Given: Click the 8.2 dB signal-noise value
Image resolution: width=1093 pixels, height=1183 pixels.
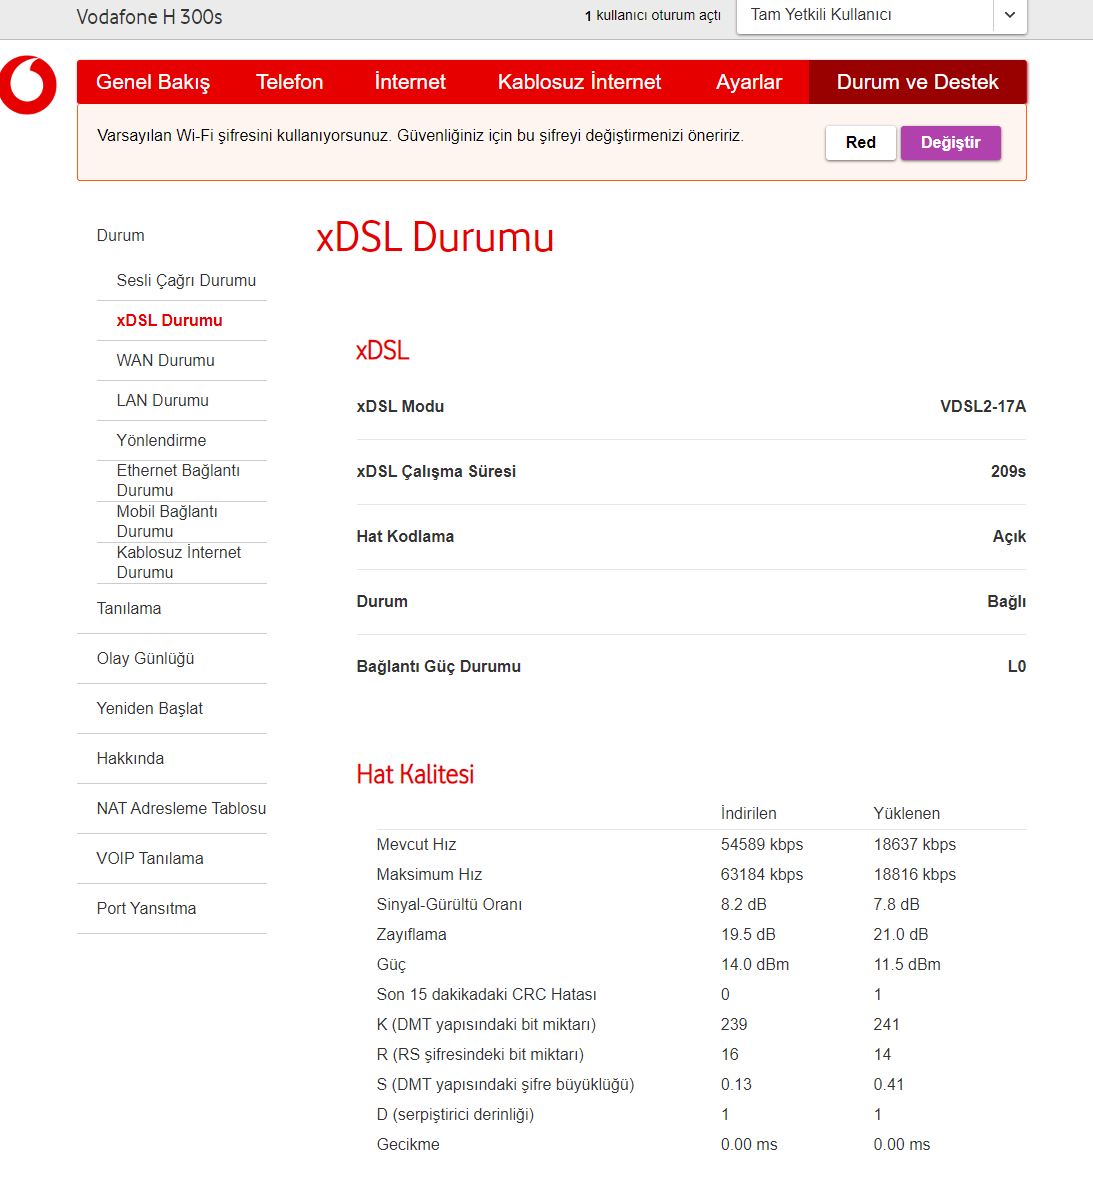Looking at the screenshot, I should point(744,905).
